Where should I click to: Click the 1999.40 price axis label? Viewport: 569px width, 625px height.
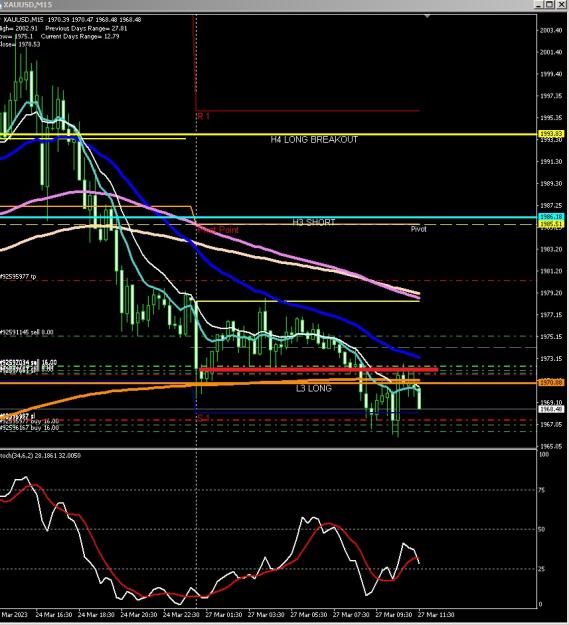coord(550,74)
